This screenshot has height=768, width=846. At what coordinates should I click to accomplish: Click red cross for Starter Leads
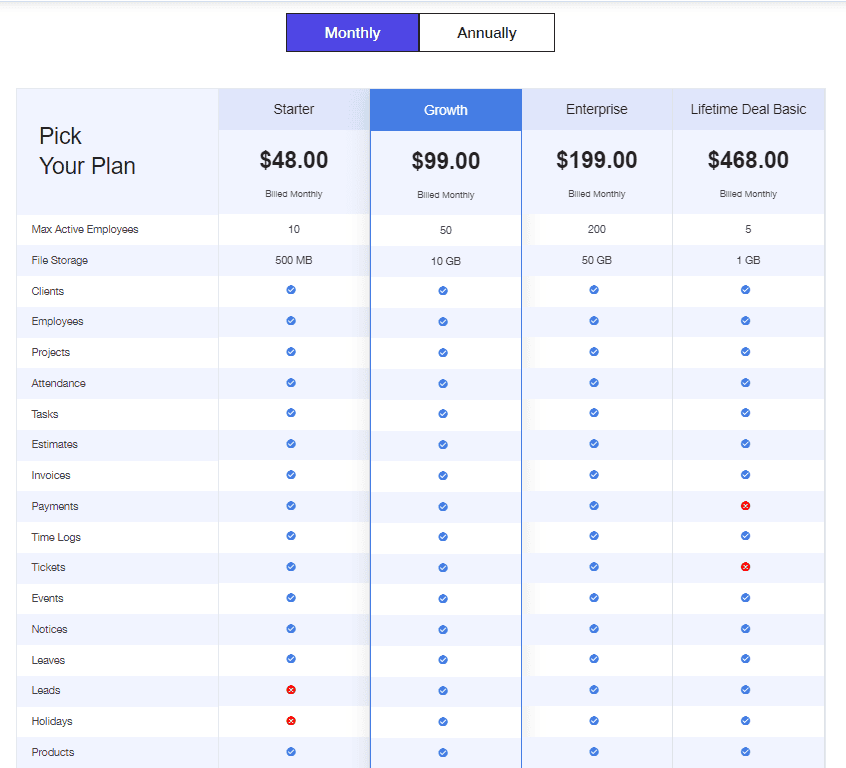[x=291, y=690]
